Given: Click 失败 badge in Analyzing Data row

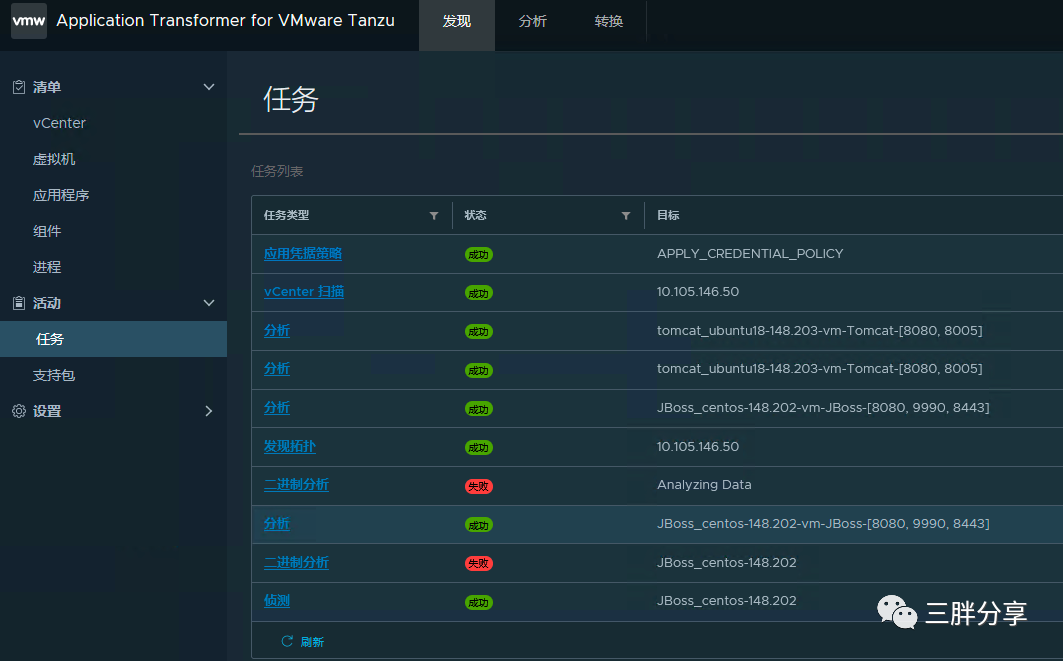Looking at the screenshot, I should tap(479, 486).
